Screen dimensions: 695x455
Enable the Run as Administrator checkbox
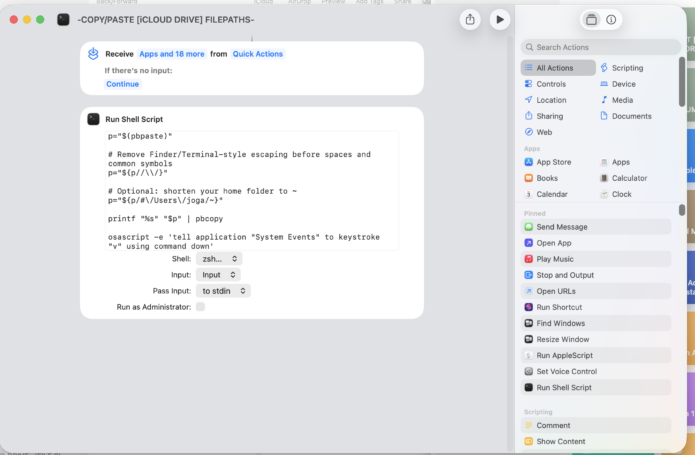pyautogui.click(x=200, y=307)
